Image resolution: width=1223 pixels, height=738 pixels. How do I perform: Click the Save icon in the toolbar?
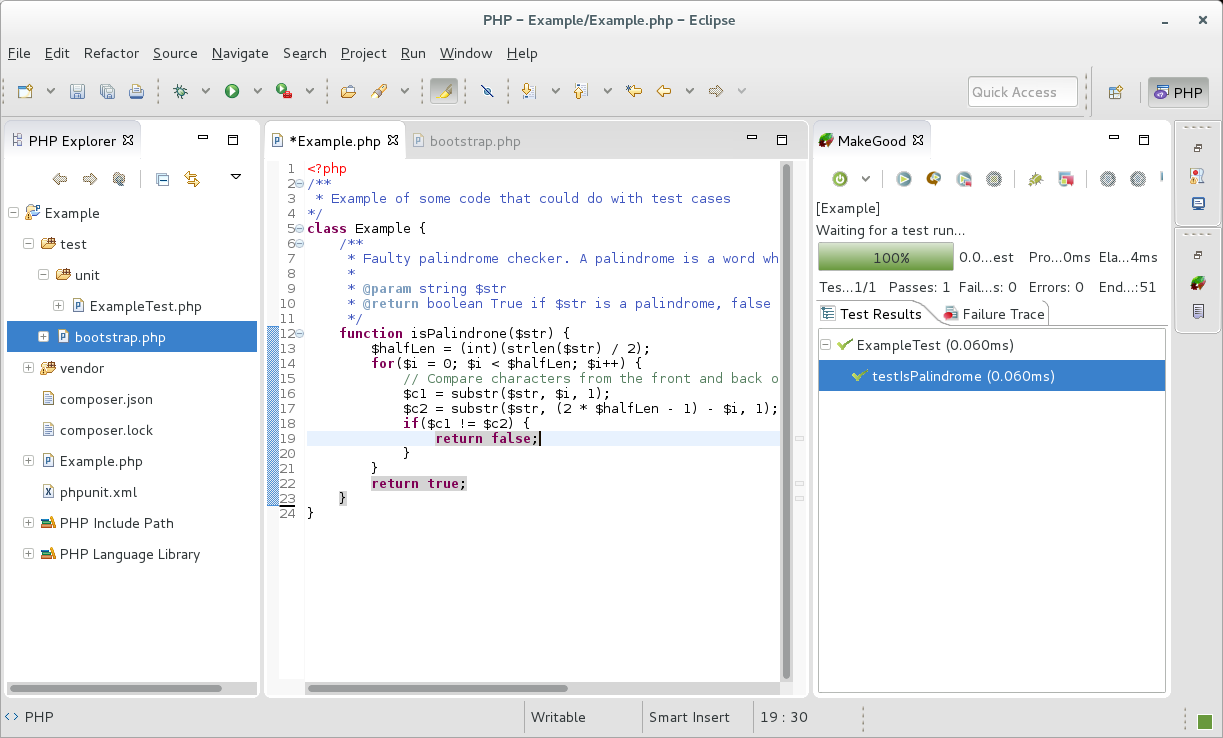coord(77,92)
